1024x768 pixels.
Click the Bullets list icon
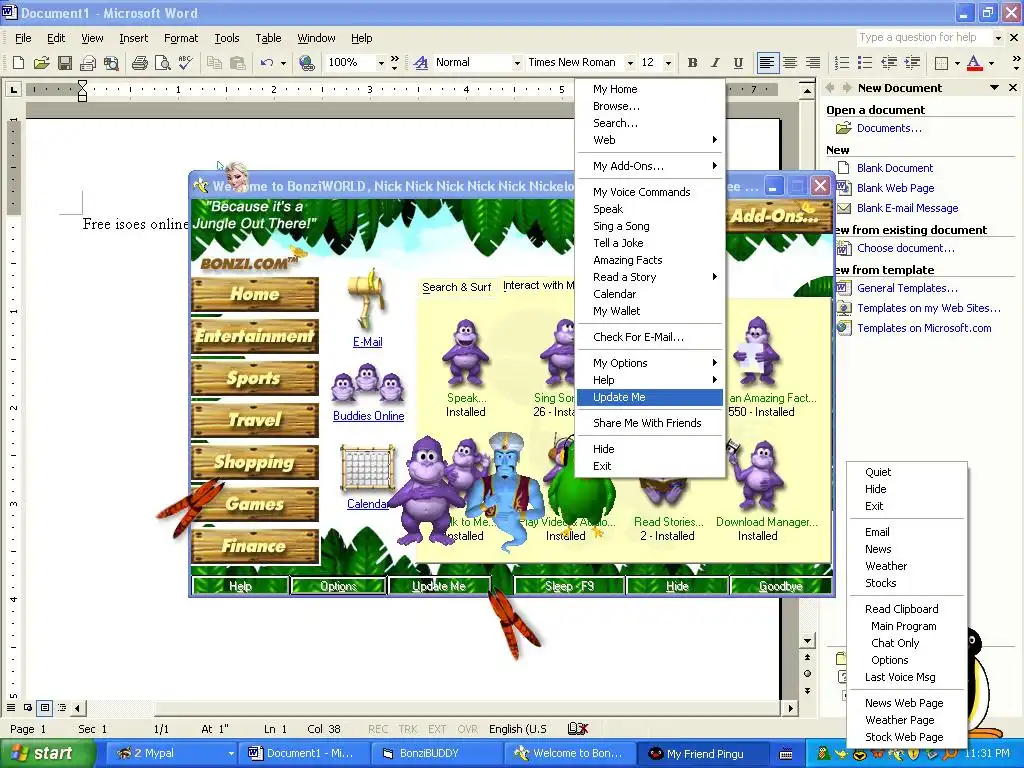pyautogui.click(x=865, y=63)
